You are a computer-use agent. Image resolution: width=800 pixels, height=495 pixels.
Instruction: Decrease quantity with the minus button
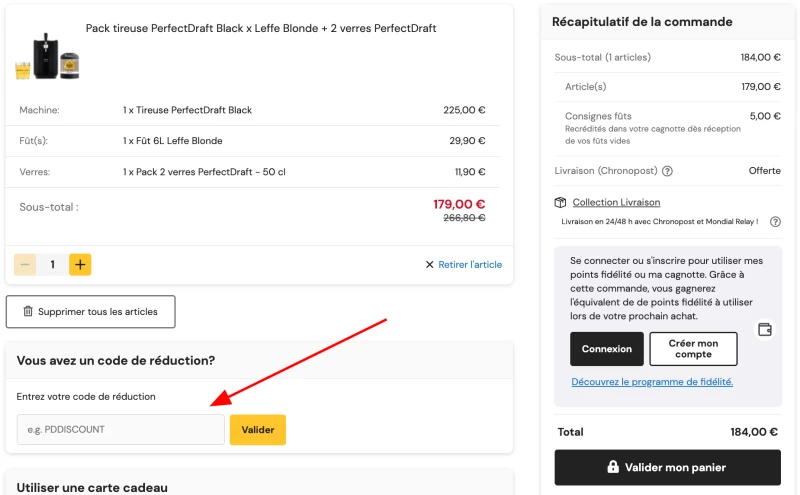[x=25, y=264]
